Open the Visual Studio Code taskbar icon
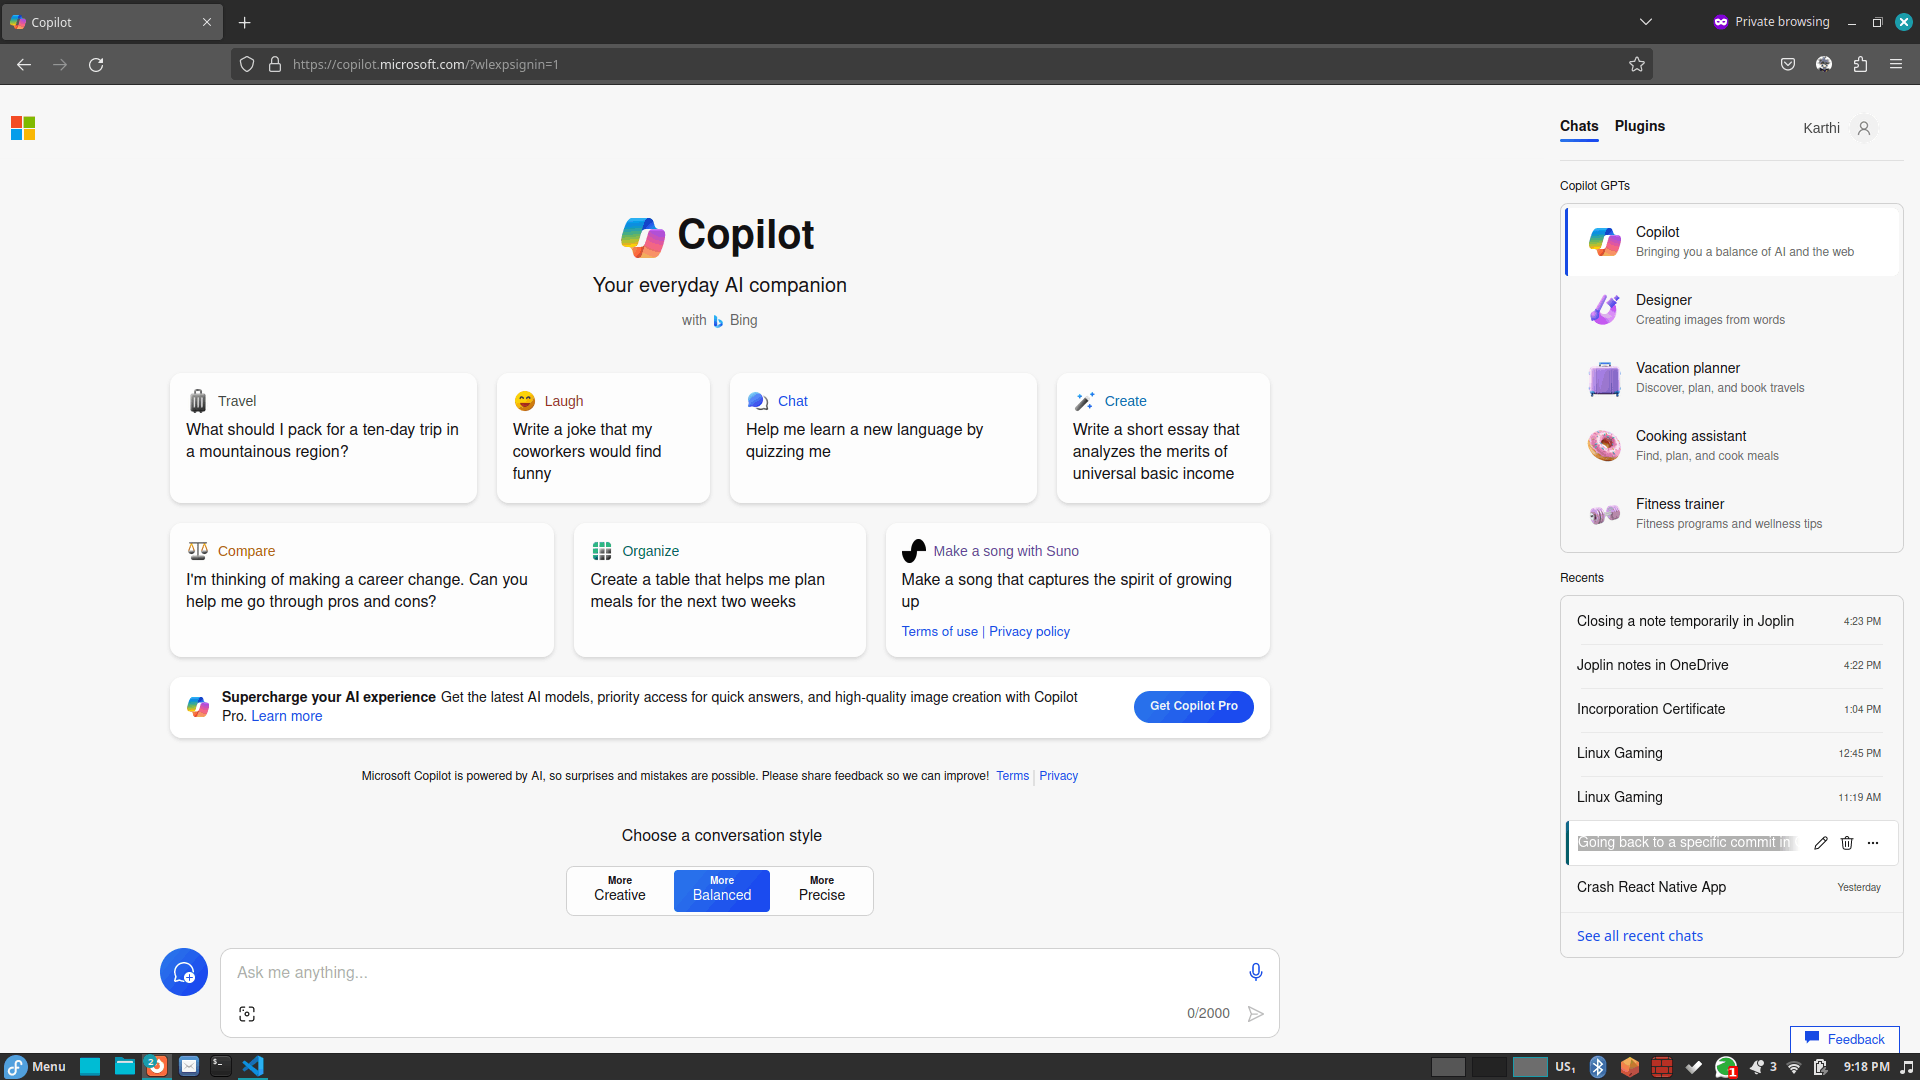This screenshot has width=1920, height=1080. [253, 1066]
